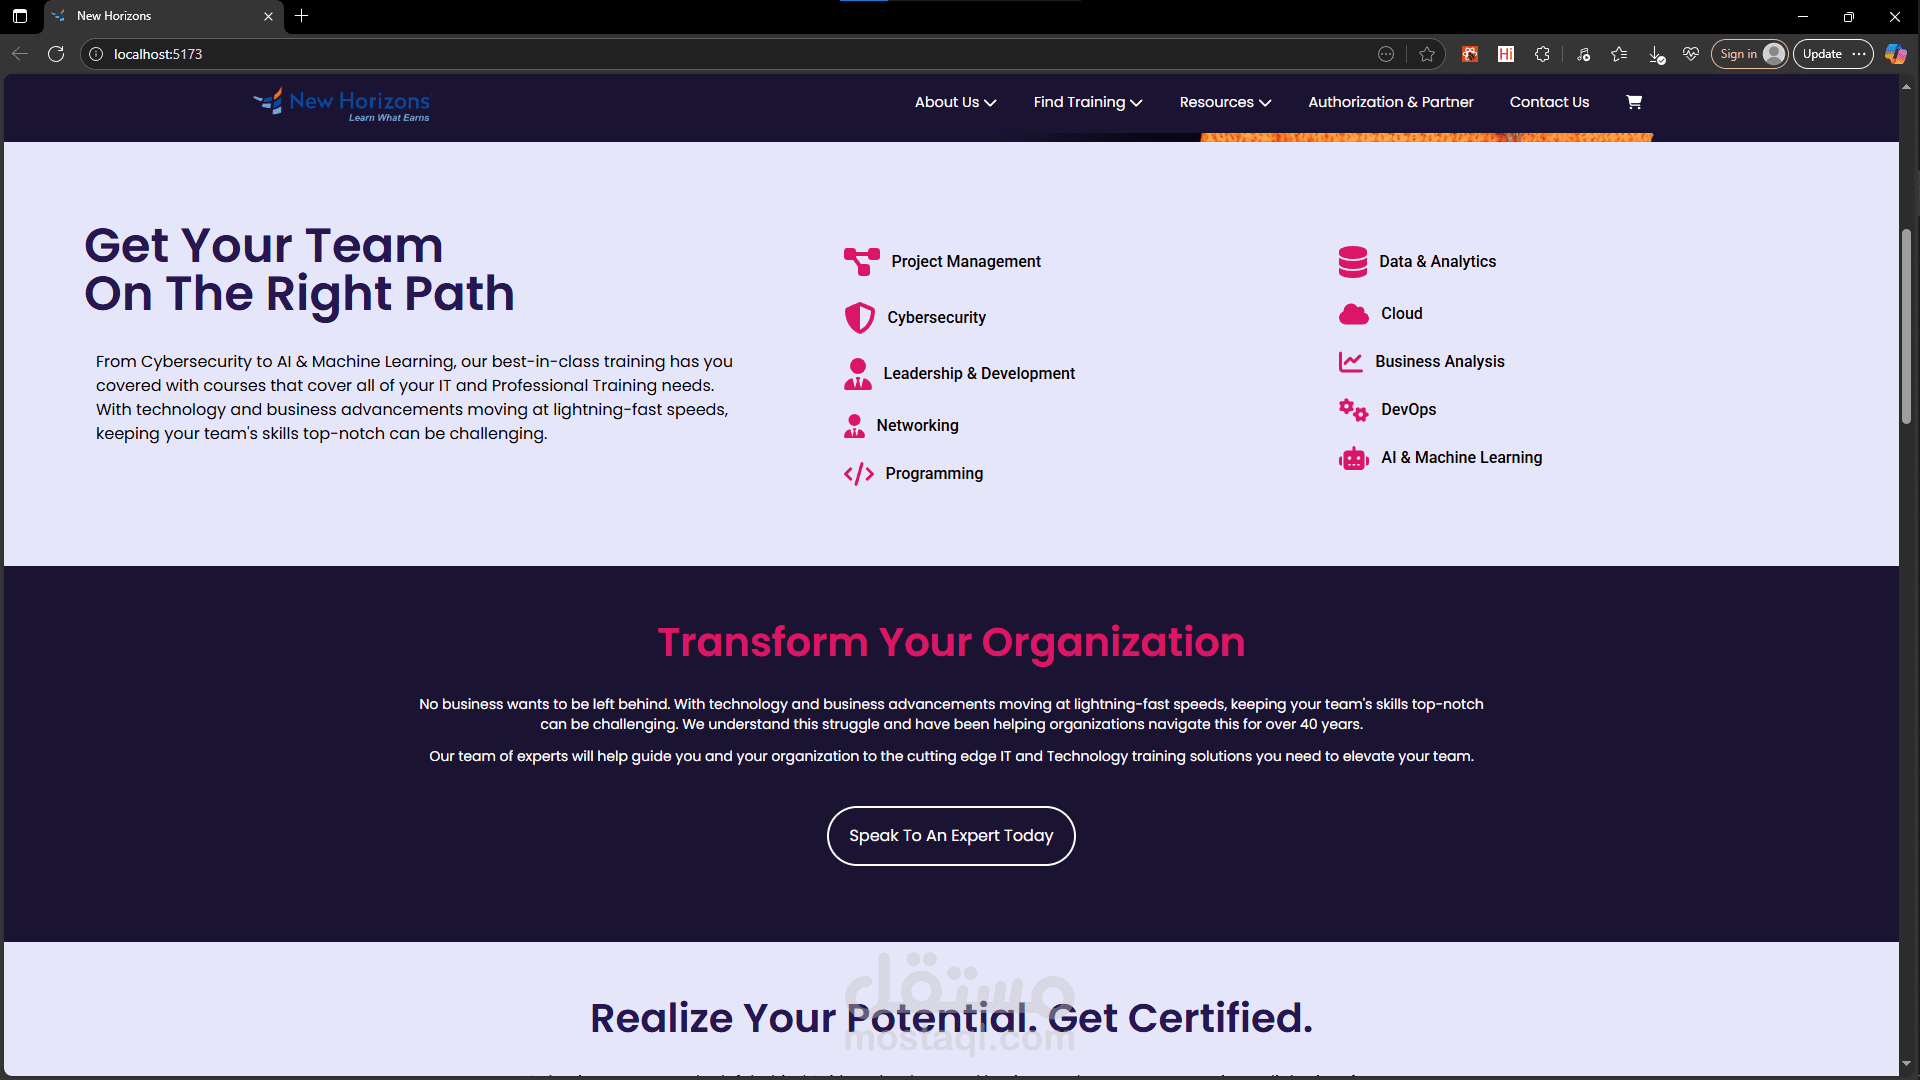This screenshot has width=1920, height=1080.
Task: Open the Leadership & Development link
Action: pyautogui.click(x=978, y=373)
